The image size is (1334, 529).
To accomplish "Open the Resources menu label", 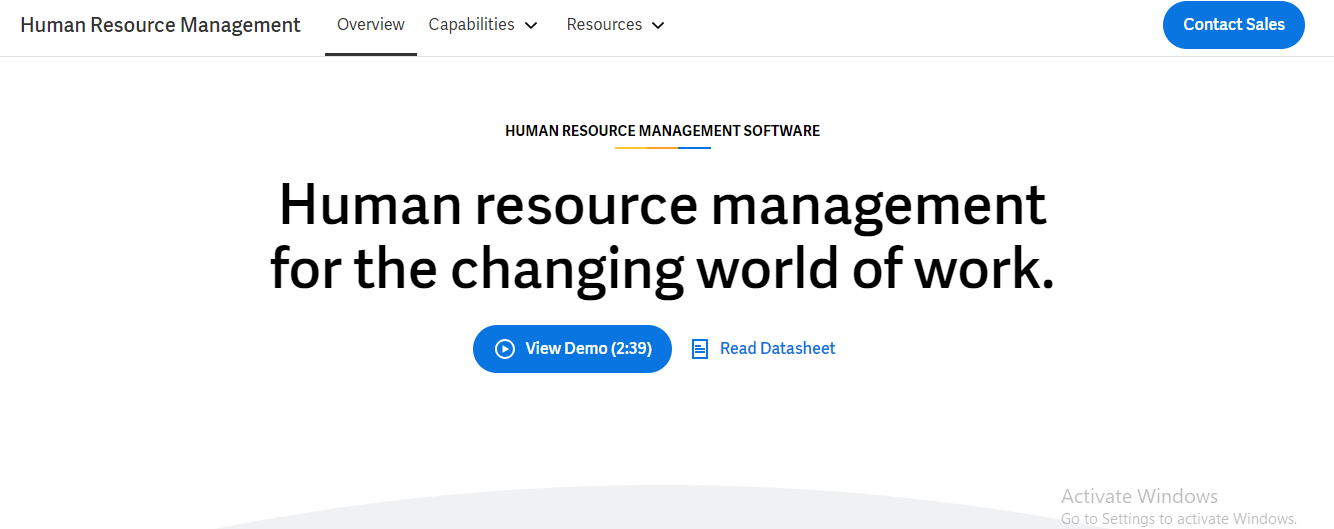I will [604, 24].
